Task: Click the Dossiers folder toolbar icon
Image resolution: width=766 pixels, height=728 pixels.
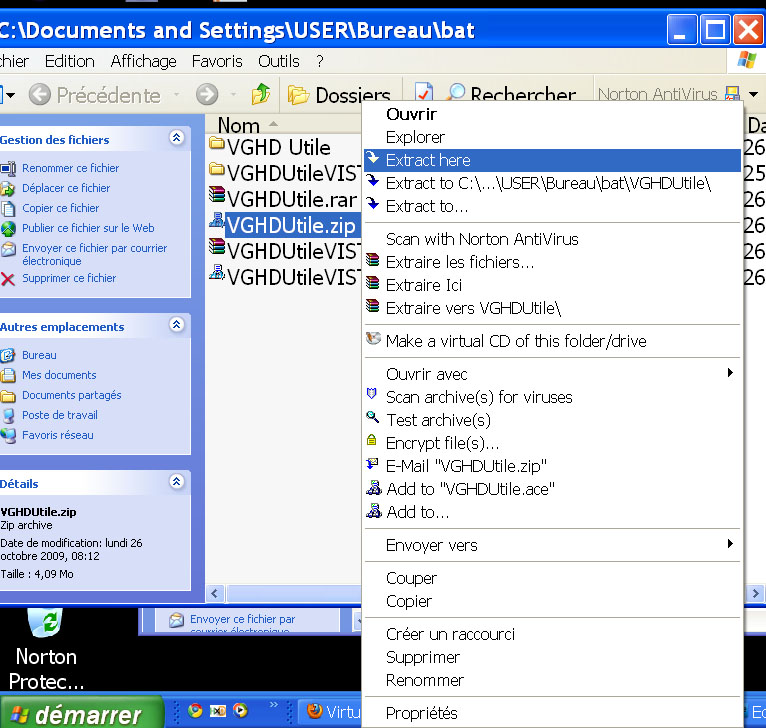Action: [x=298, y=95]
